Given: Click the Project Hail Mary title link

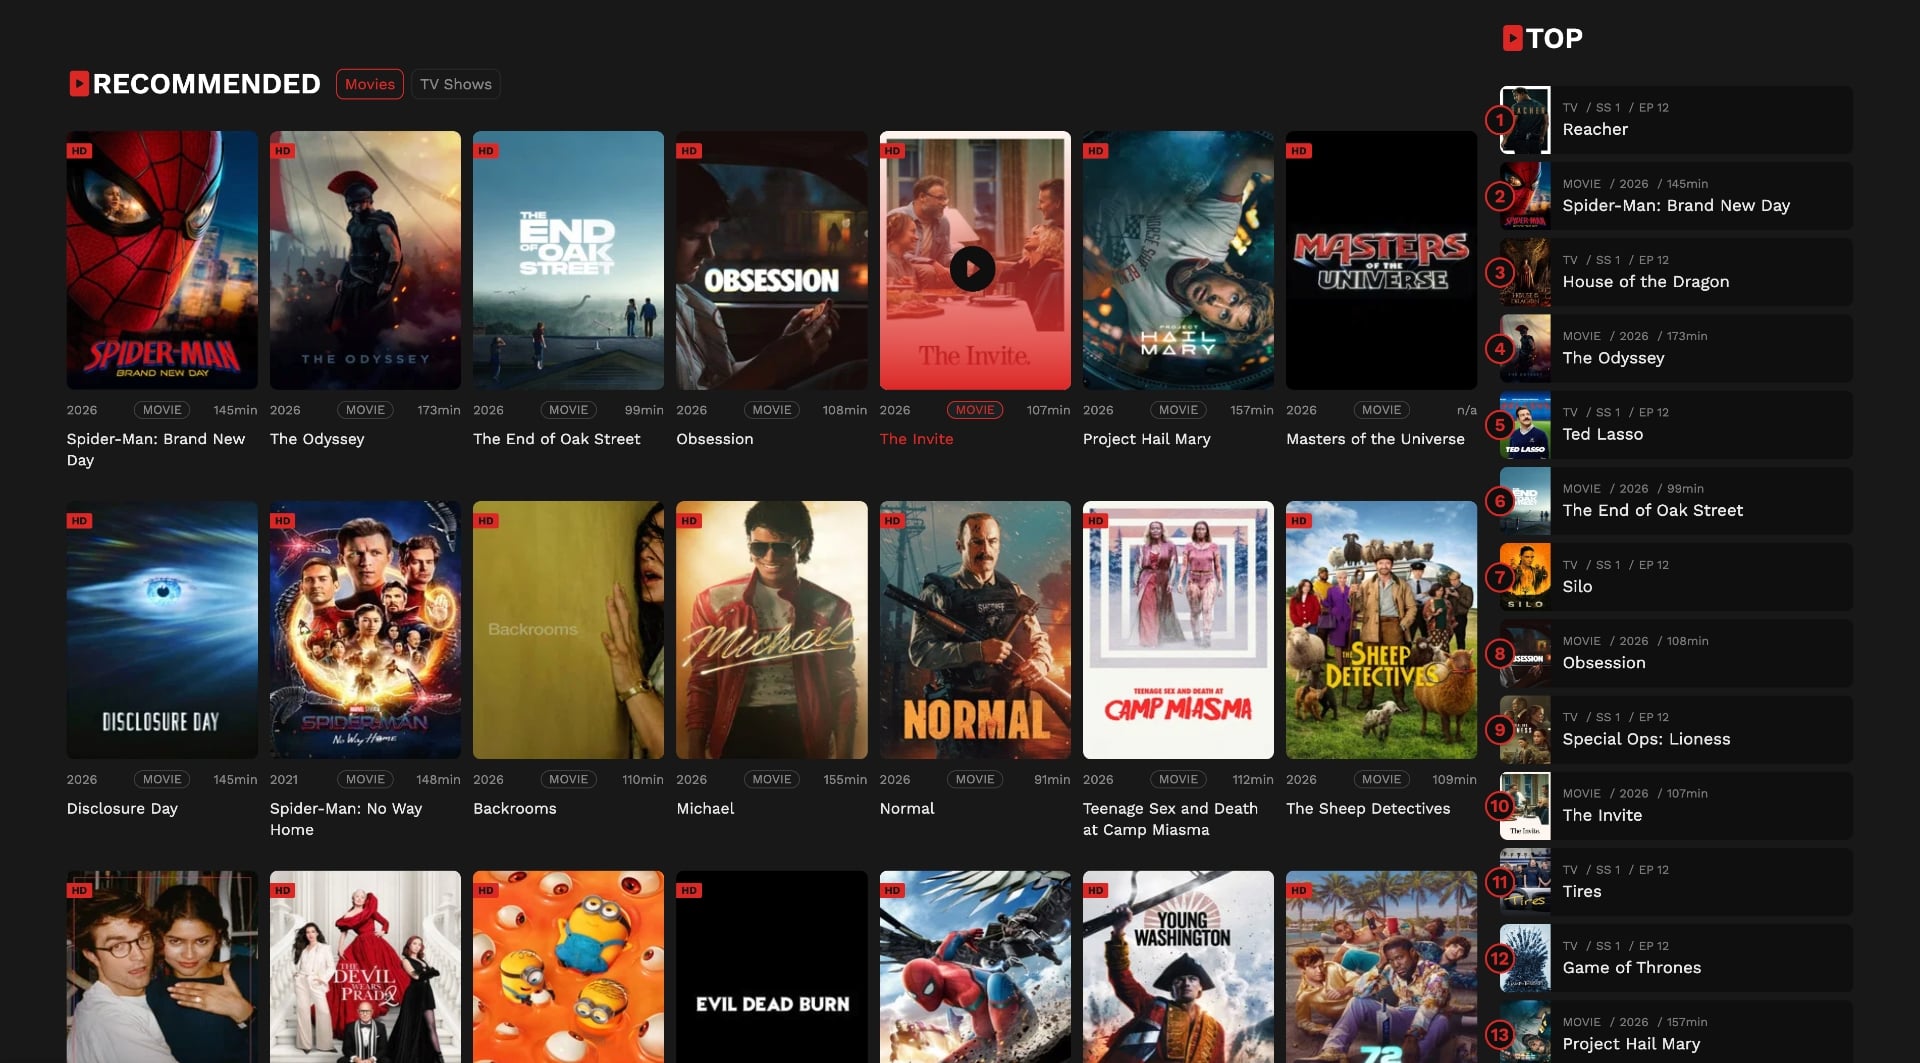Looking at the screenshot, I should 1146,439.
